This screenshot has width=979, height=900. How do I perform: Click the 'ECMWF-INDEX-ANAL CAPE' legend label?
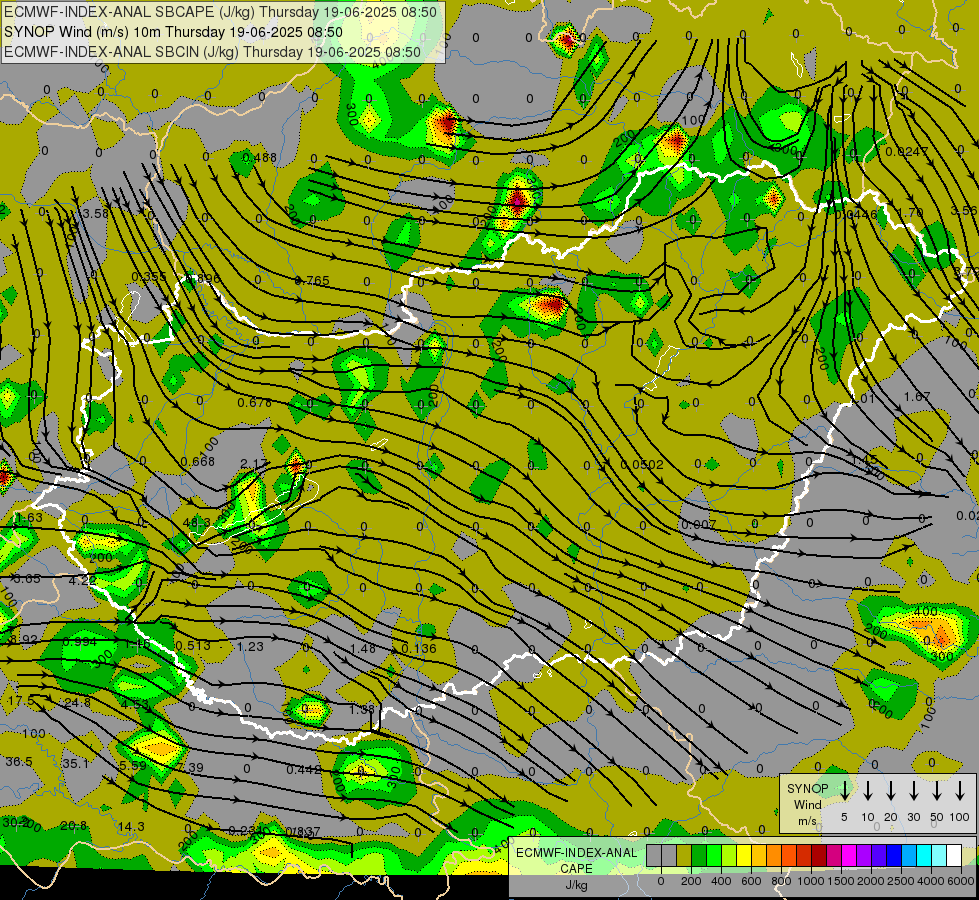[576, 860]
